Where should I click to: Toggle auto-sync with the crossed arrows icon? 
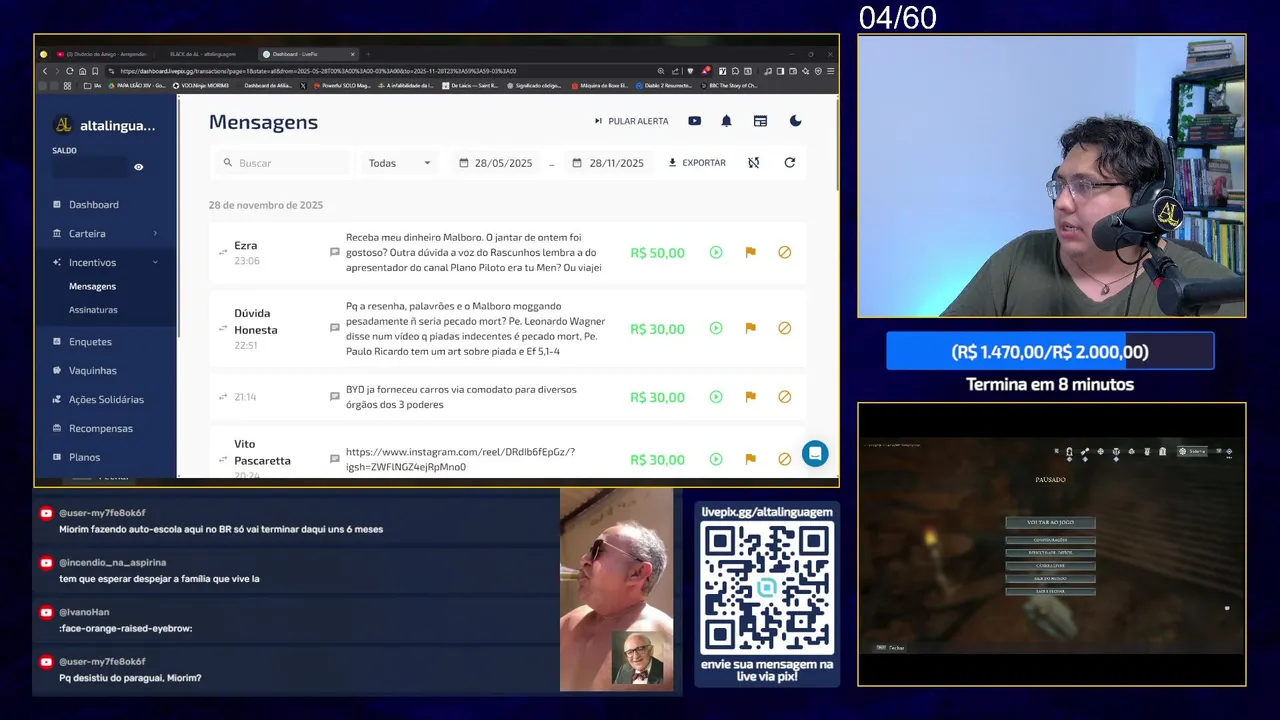click(x=754, y=163)
